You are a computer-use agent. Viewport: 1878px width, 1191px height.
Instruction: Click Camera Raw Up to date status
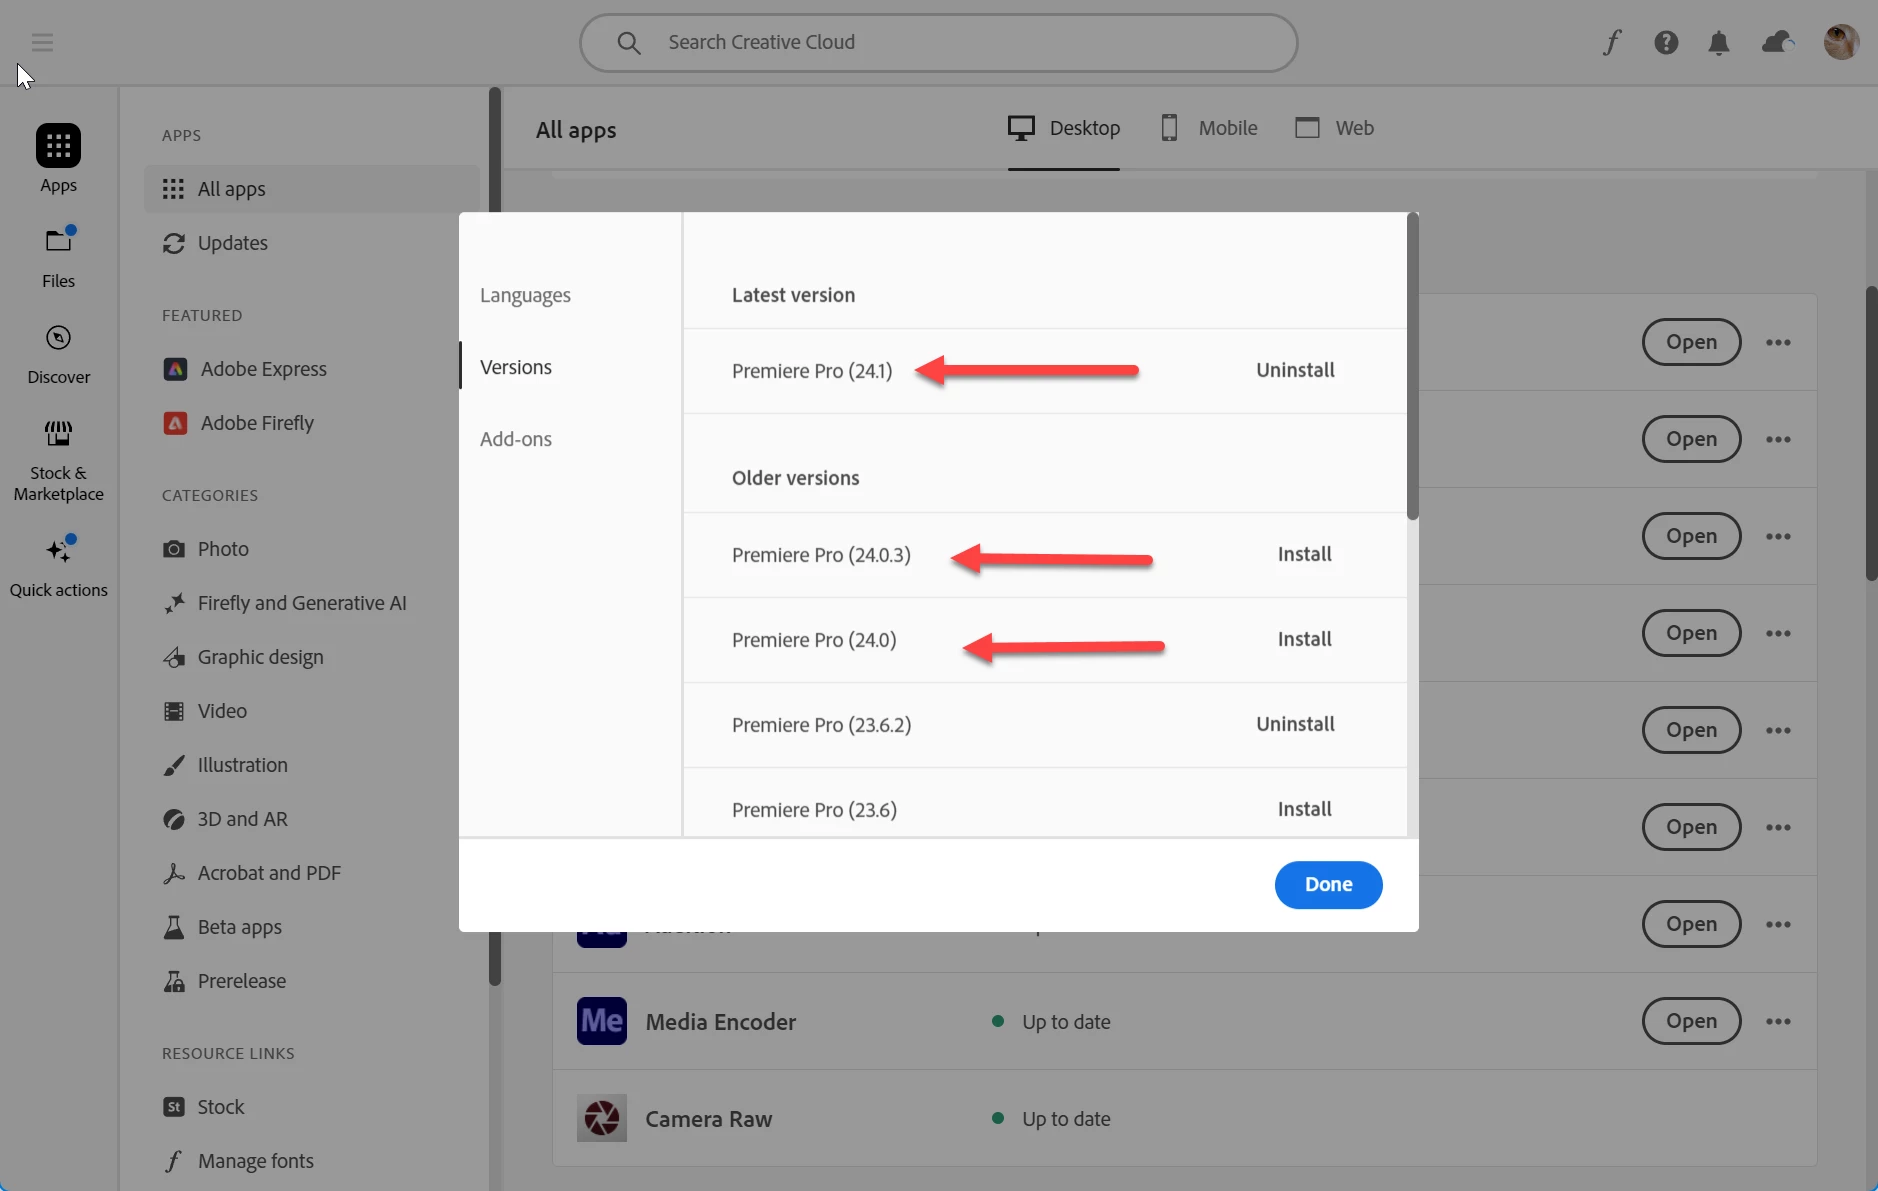pos(1051,1119)
